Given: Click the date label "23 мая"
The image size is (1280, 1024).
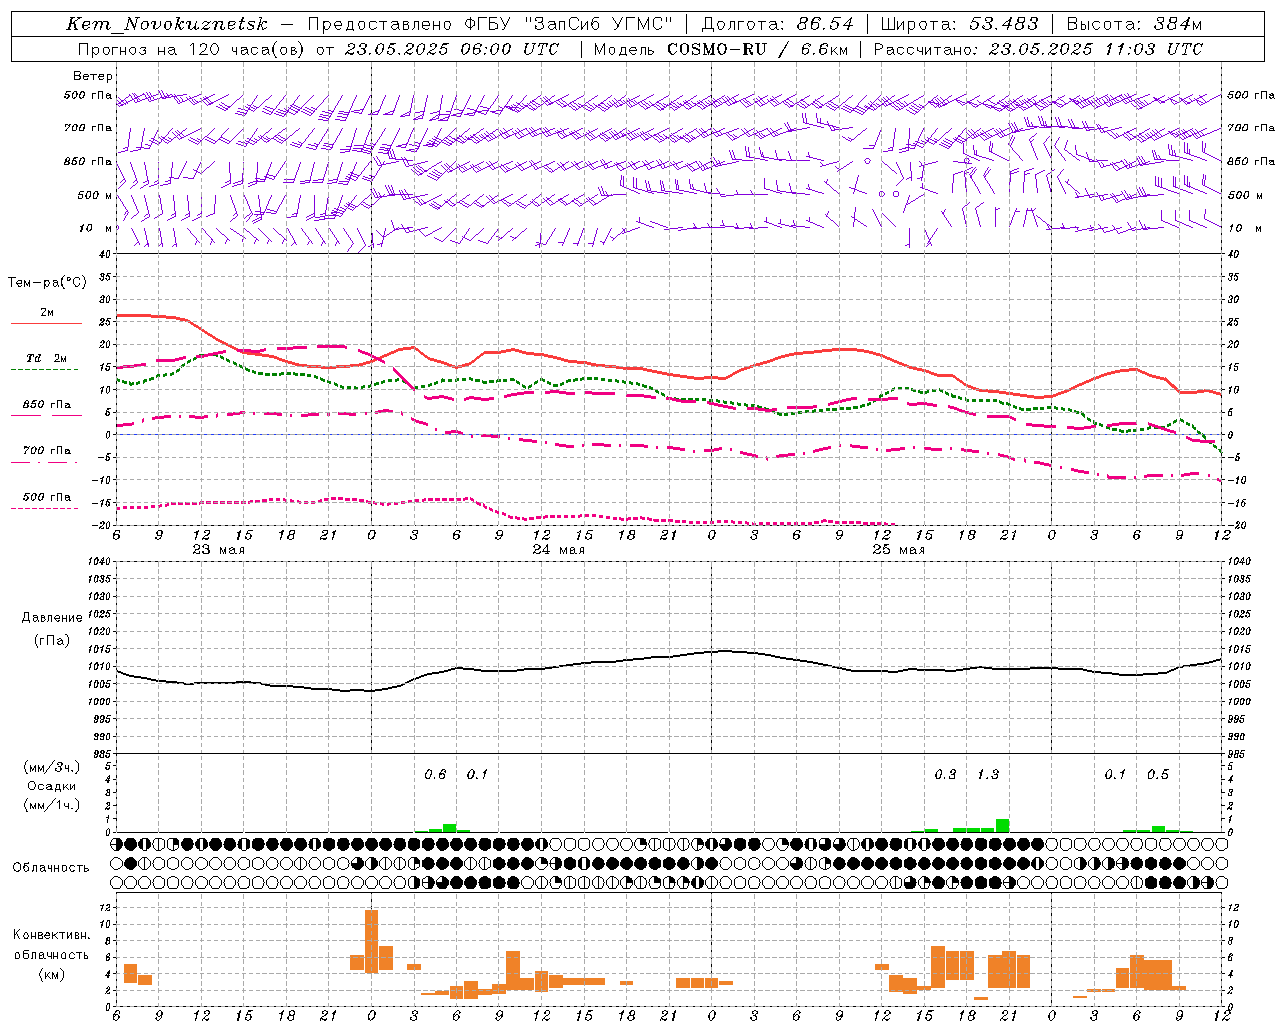Looking at the screenshot, I should pos(218,550).
